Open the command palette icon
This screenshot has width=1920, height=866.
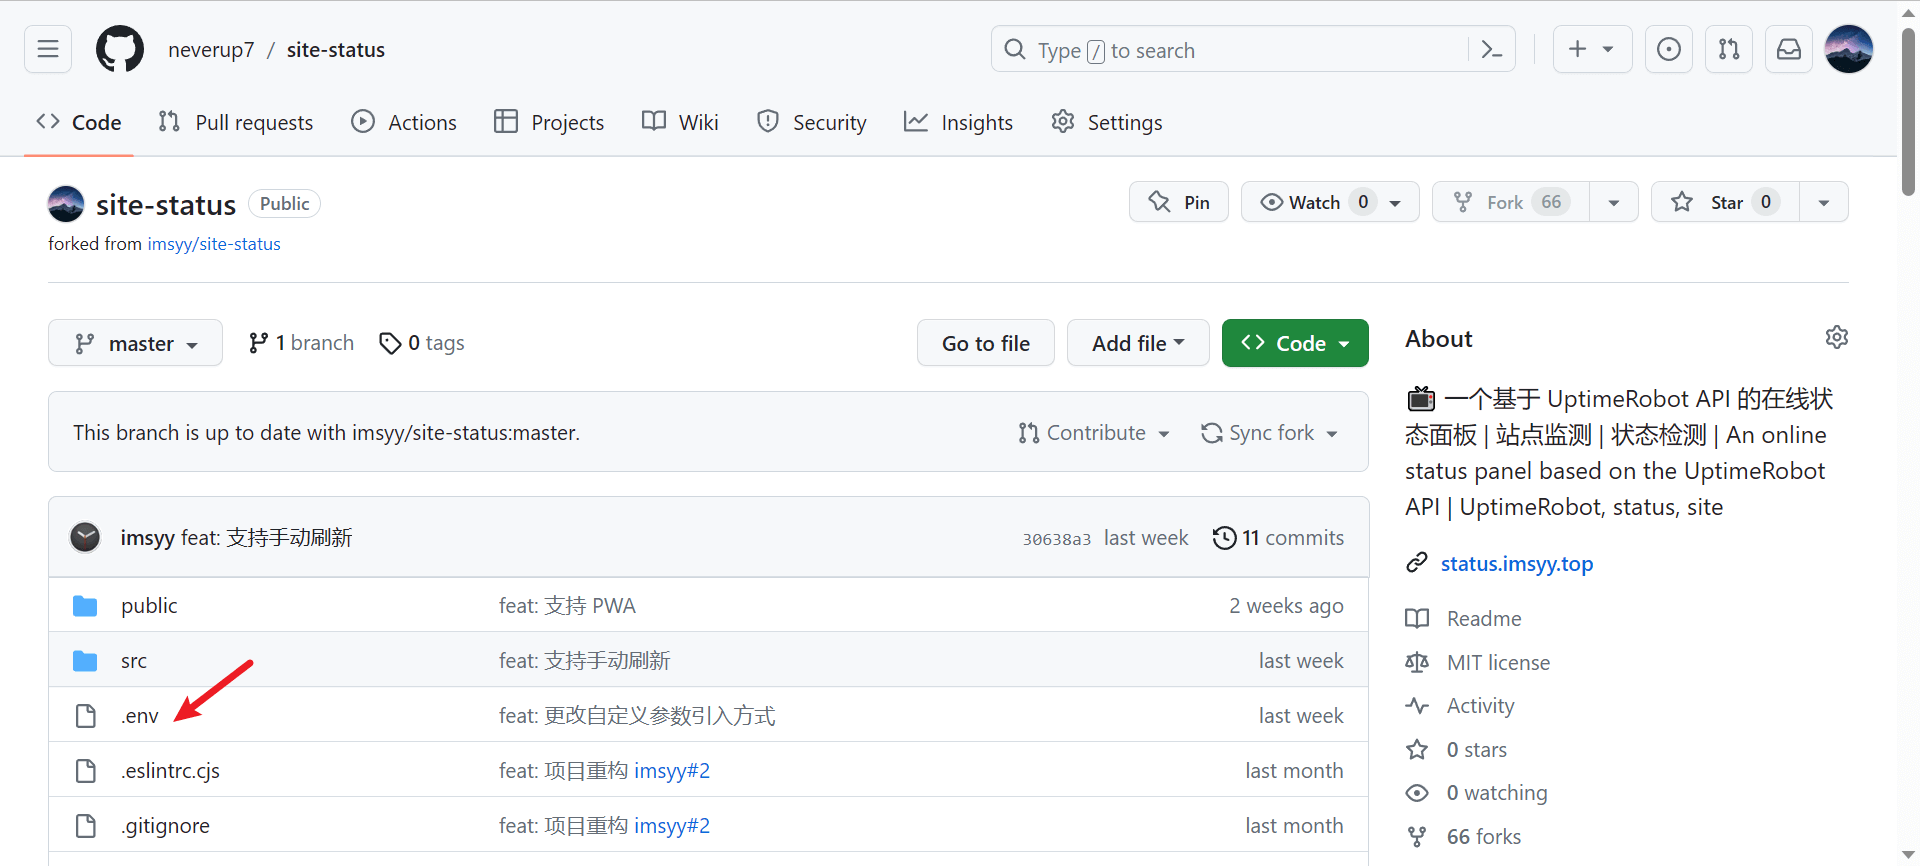1491,50
